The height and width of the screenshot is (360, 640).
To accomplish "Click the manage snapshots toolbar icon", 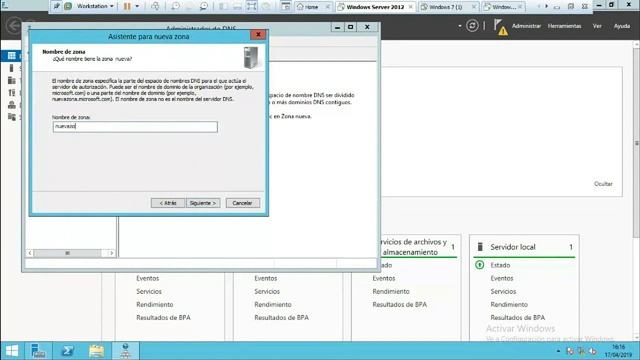I will click(x=203, y=7).
